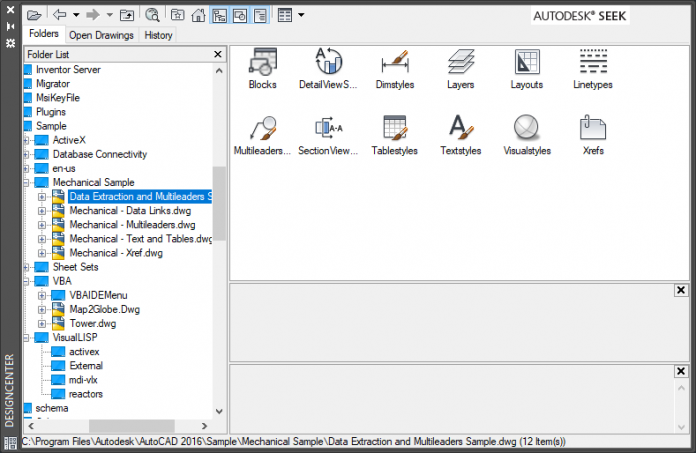Open the Dimstyles icon
This screenshot has width=696, height=453.
395,68
